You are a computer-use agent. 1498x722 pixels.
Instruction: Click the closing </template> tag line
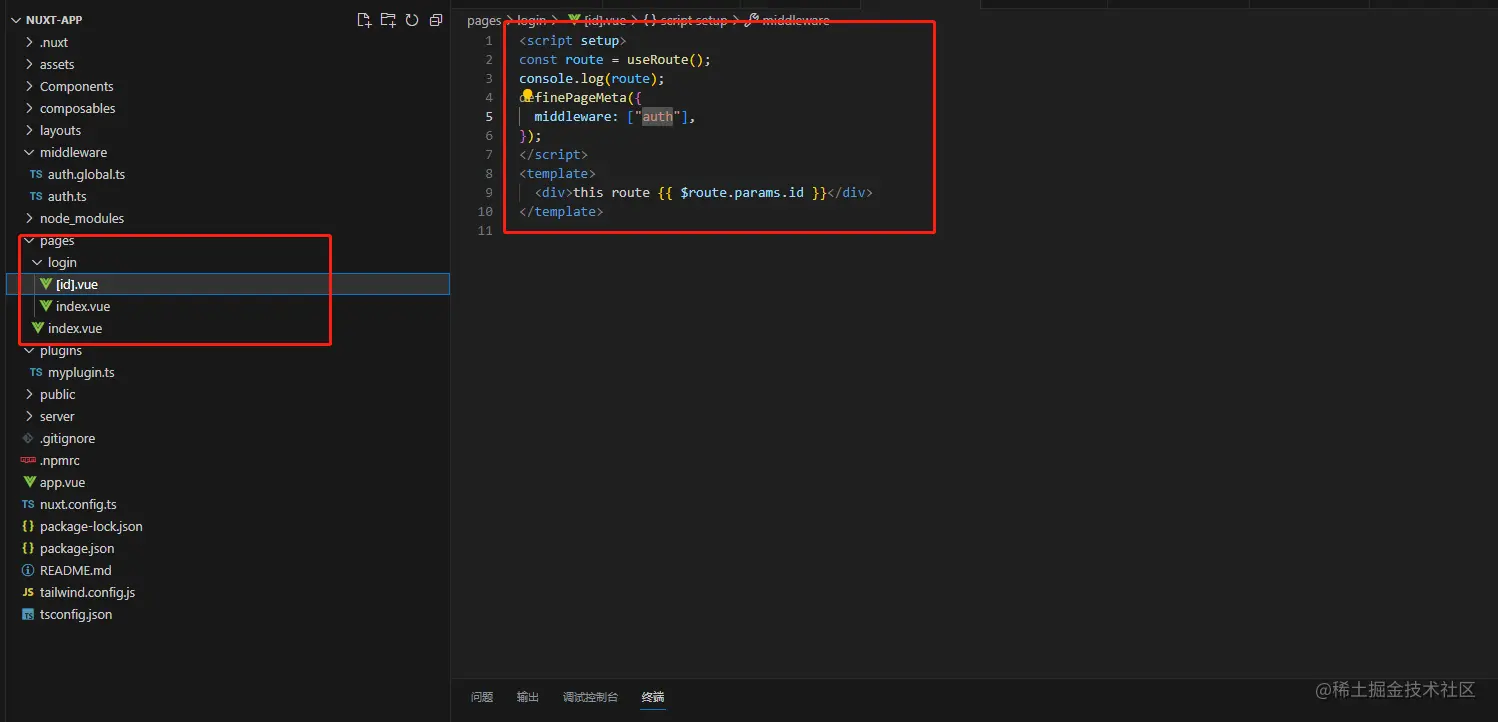pos(561,211)
